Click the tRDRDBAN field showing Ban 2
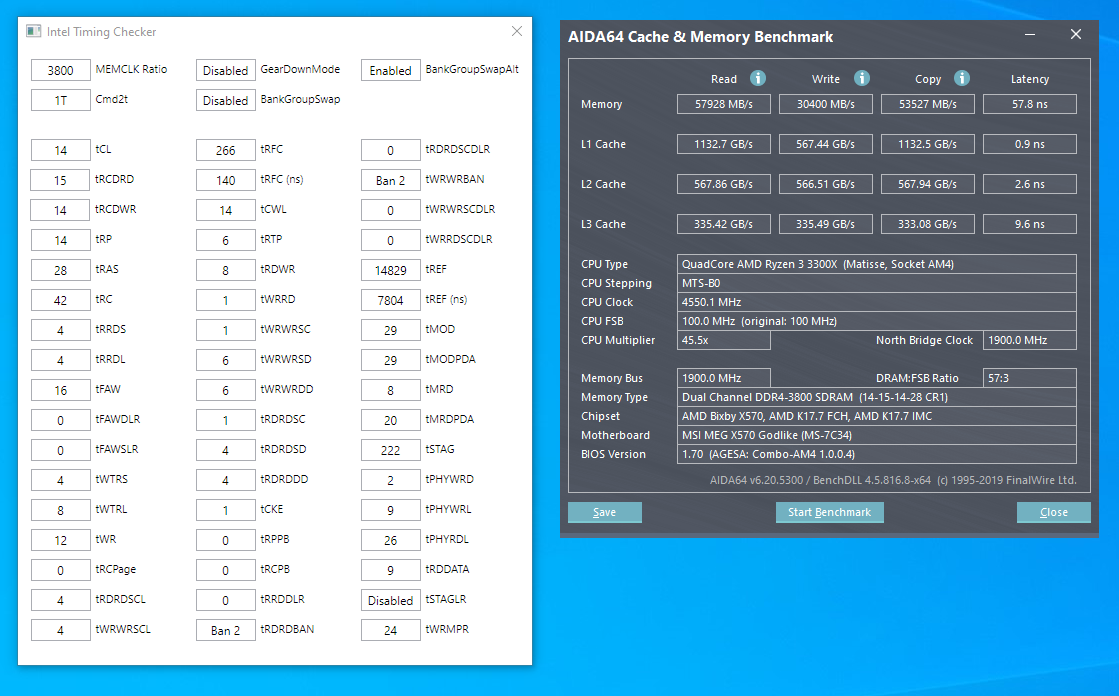The image size is (1119, 696). [226, 630]
